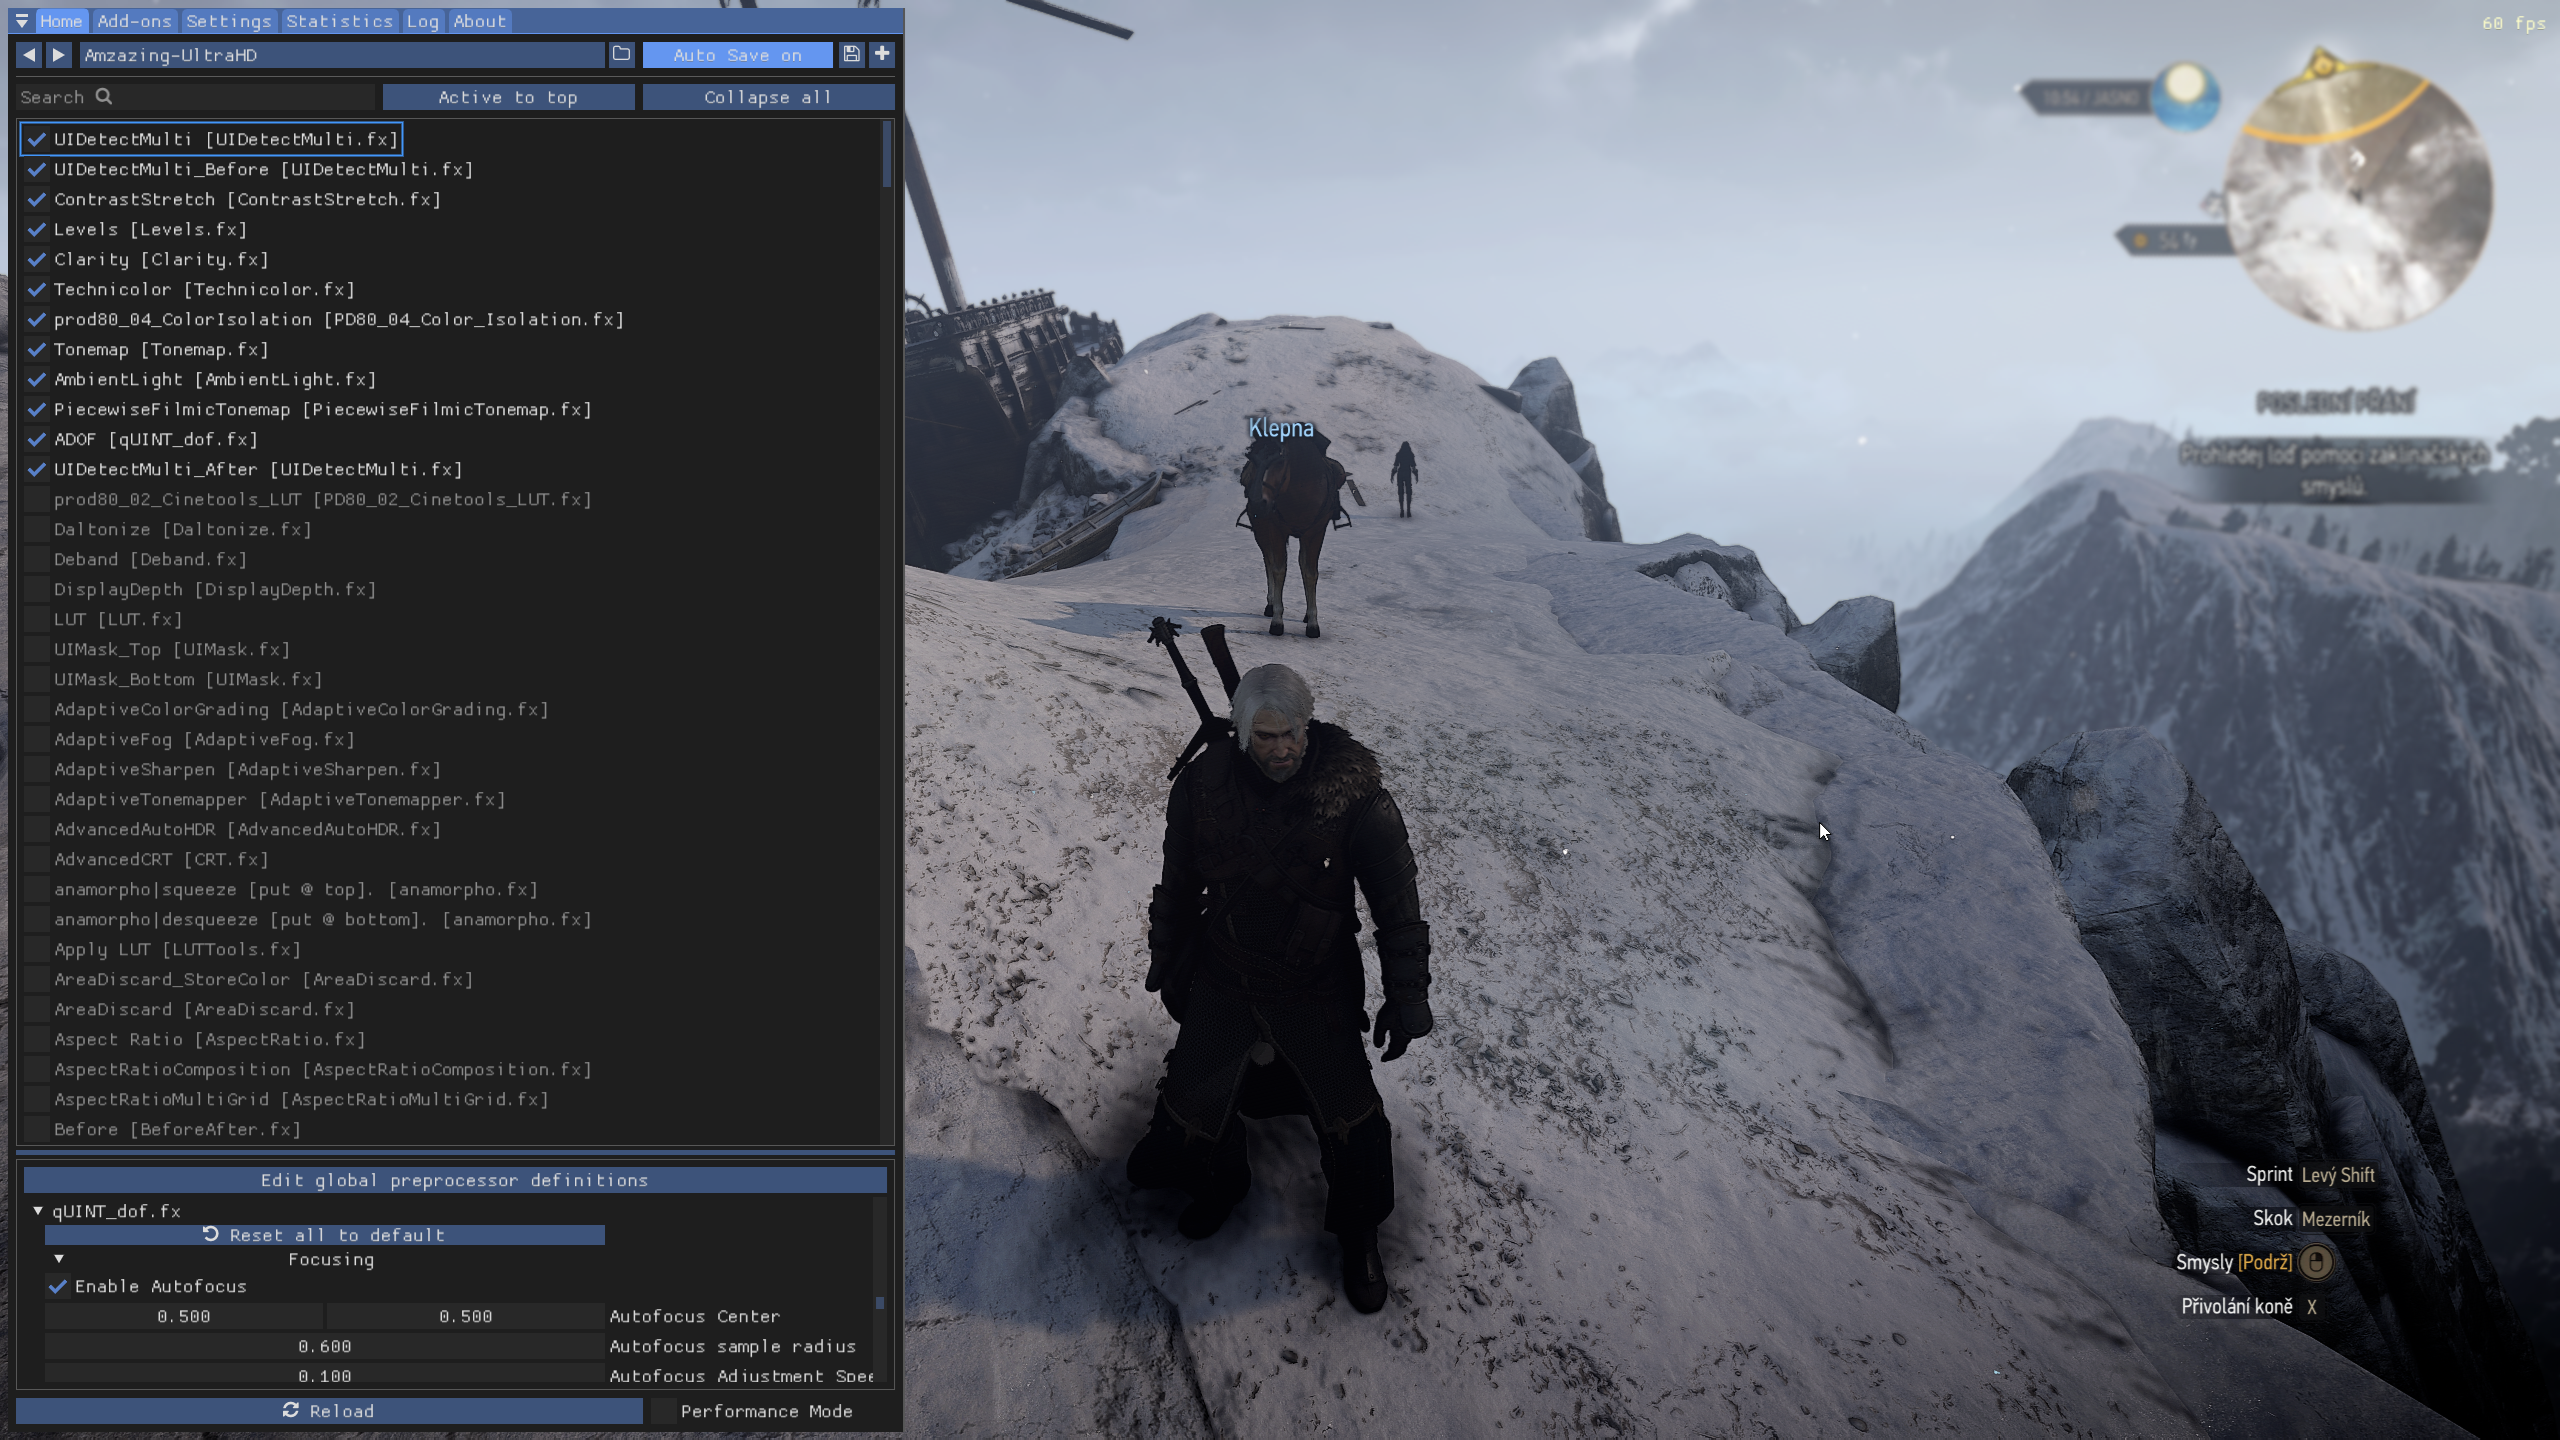Open the ReShade window dropdown triangle menu
Viewport: 2560px width, 1440px height.
point(21,21)
